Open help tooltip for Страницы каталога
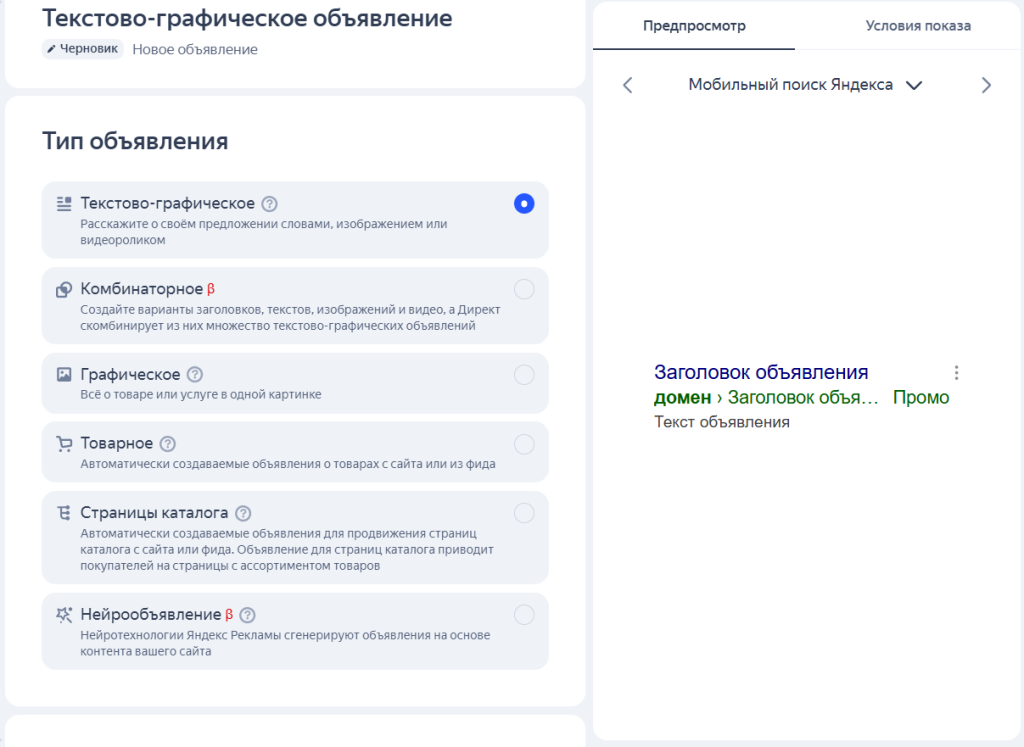The image size is (1024, 747). click(243, 513)
